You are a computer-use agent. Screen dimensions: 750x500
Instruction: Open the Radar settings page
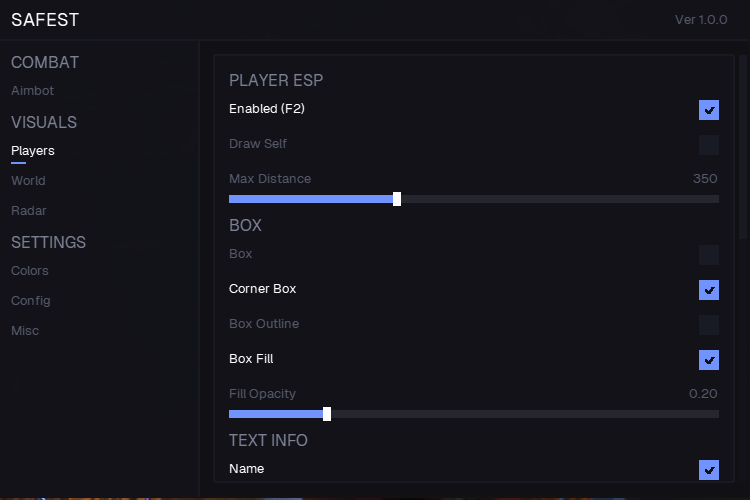29,211
